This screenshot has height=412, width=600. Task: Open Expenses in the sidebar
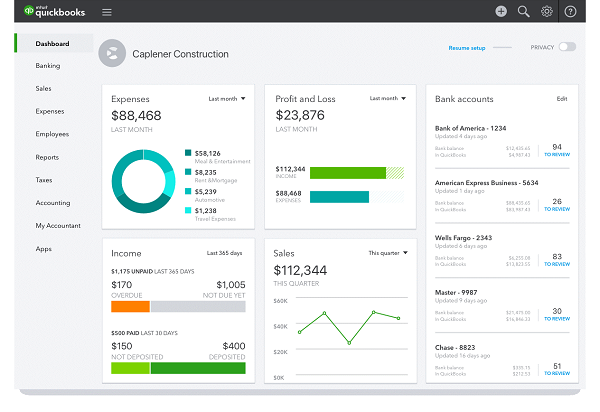(50, 111)
